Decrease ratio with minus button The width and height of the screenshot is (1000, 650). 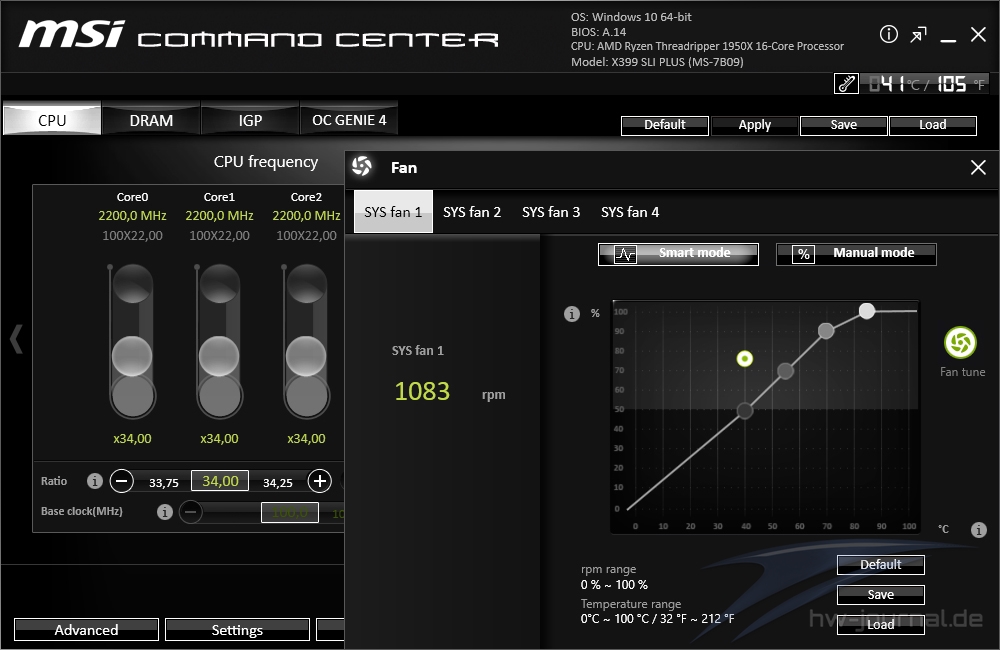pos(122,481)
